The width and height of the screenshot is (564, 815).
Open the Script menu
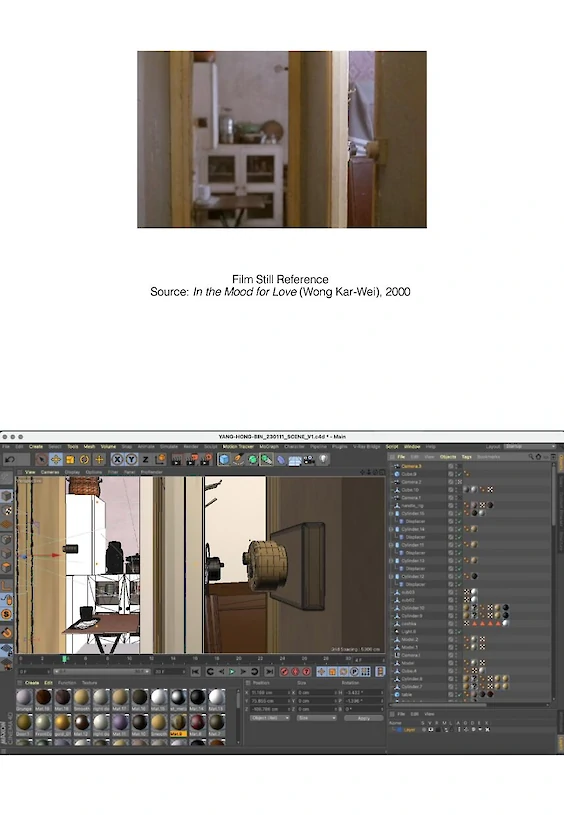[x=392, y=446]
